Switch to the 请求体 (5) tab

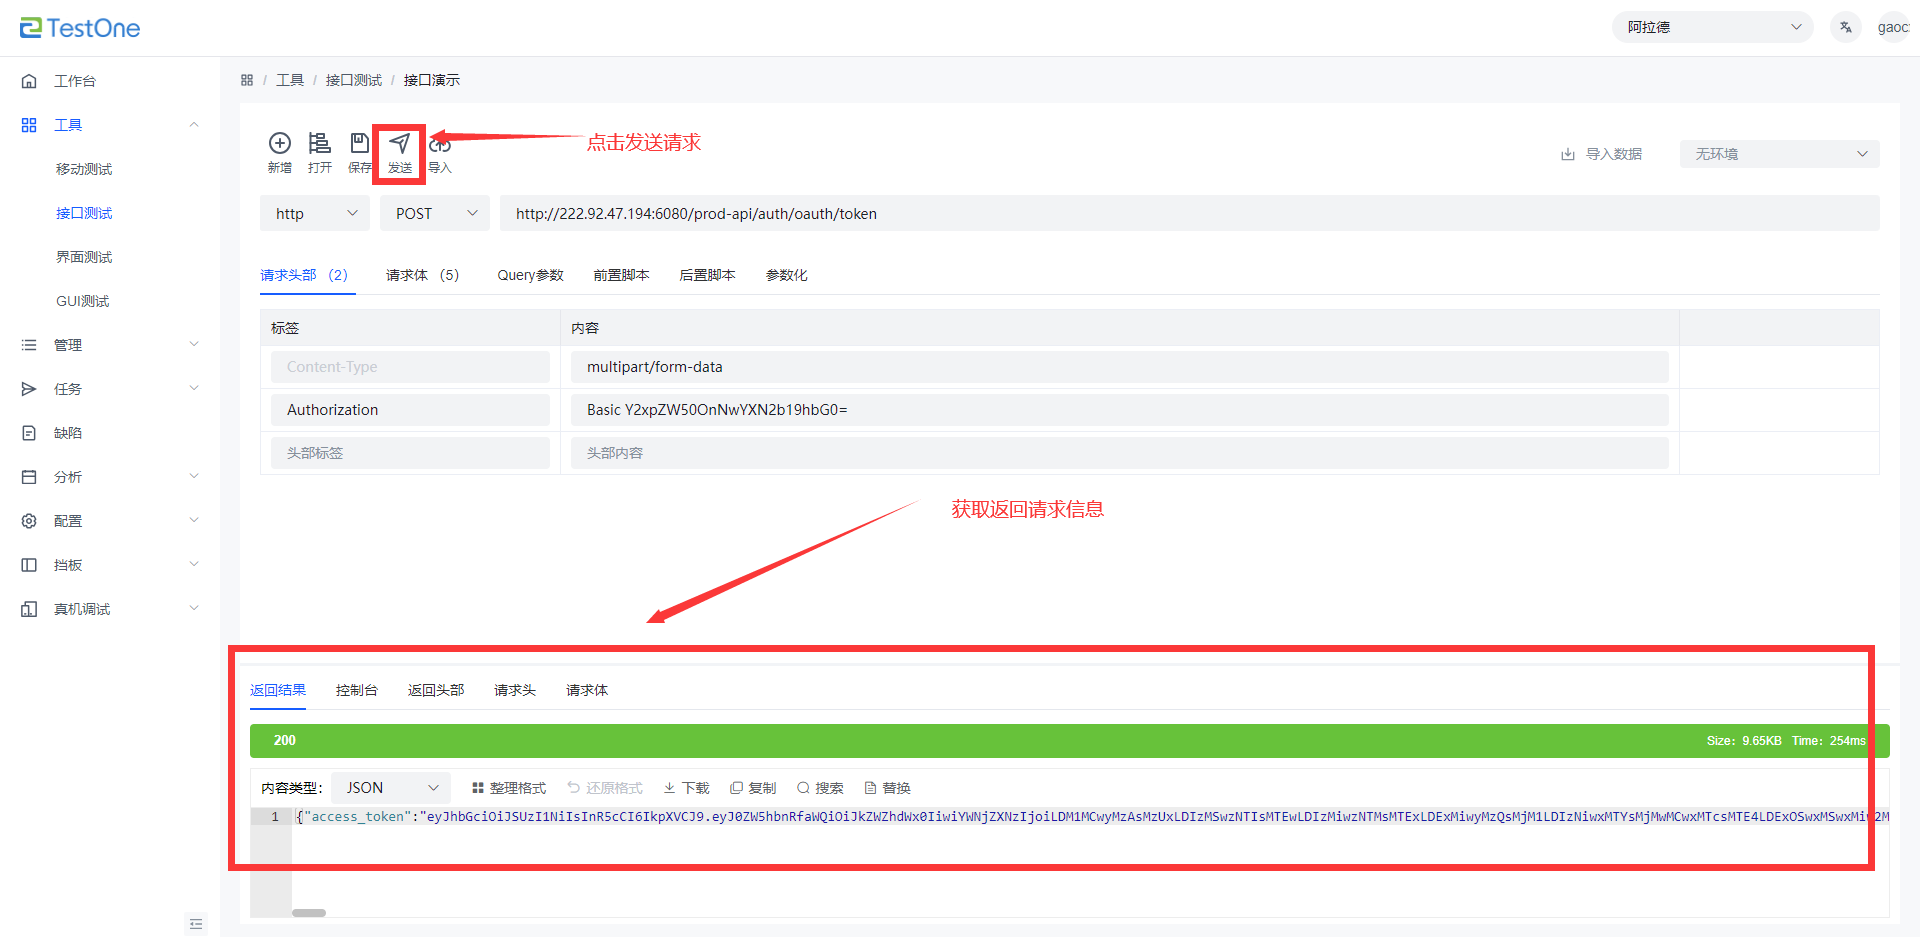[422, 275]
